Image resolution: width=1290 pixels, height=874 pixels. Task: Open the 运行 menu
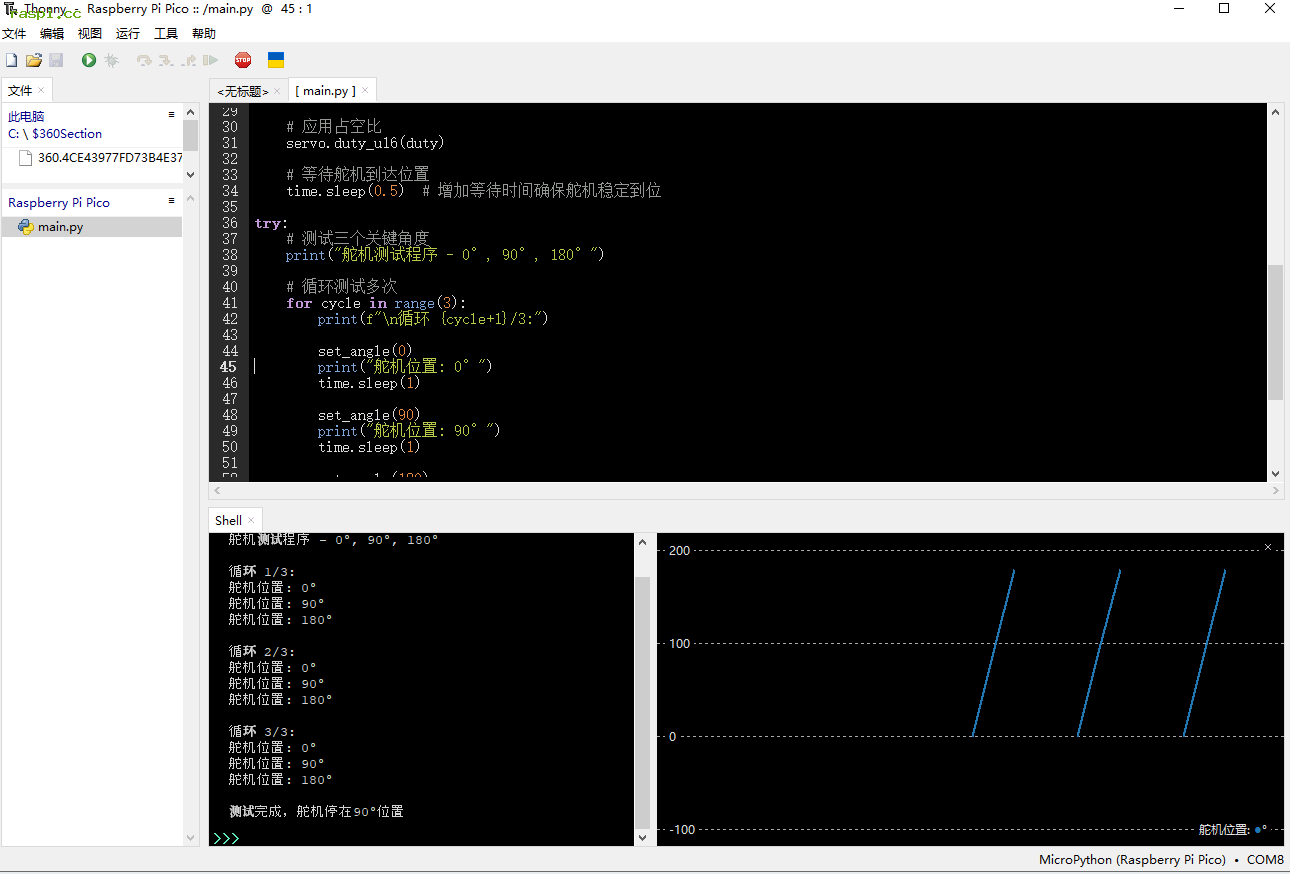128,33
